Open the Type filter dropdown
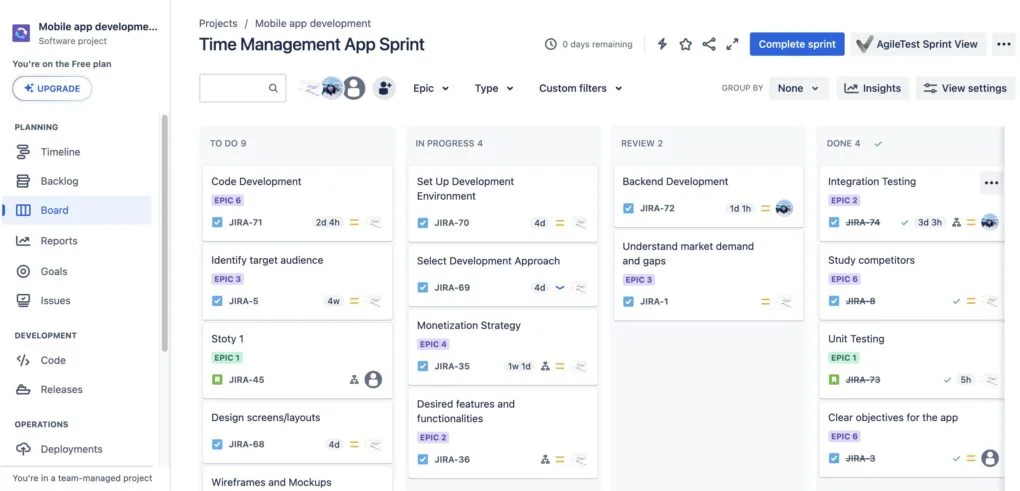The image size is (1020, 491). click(494, 88)
